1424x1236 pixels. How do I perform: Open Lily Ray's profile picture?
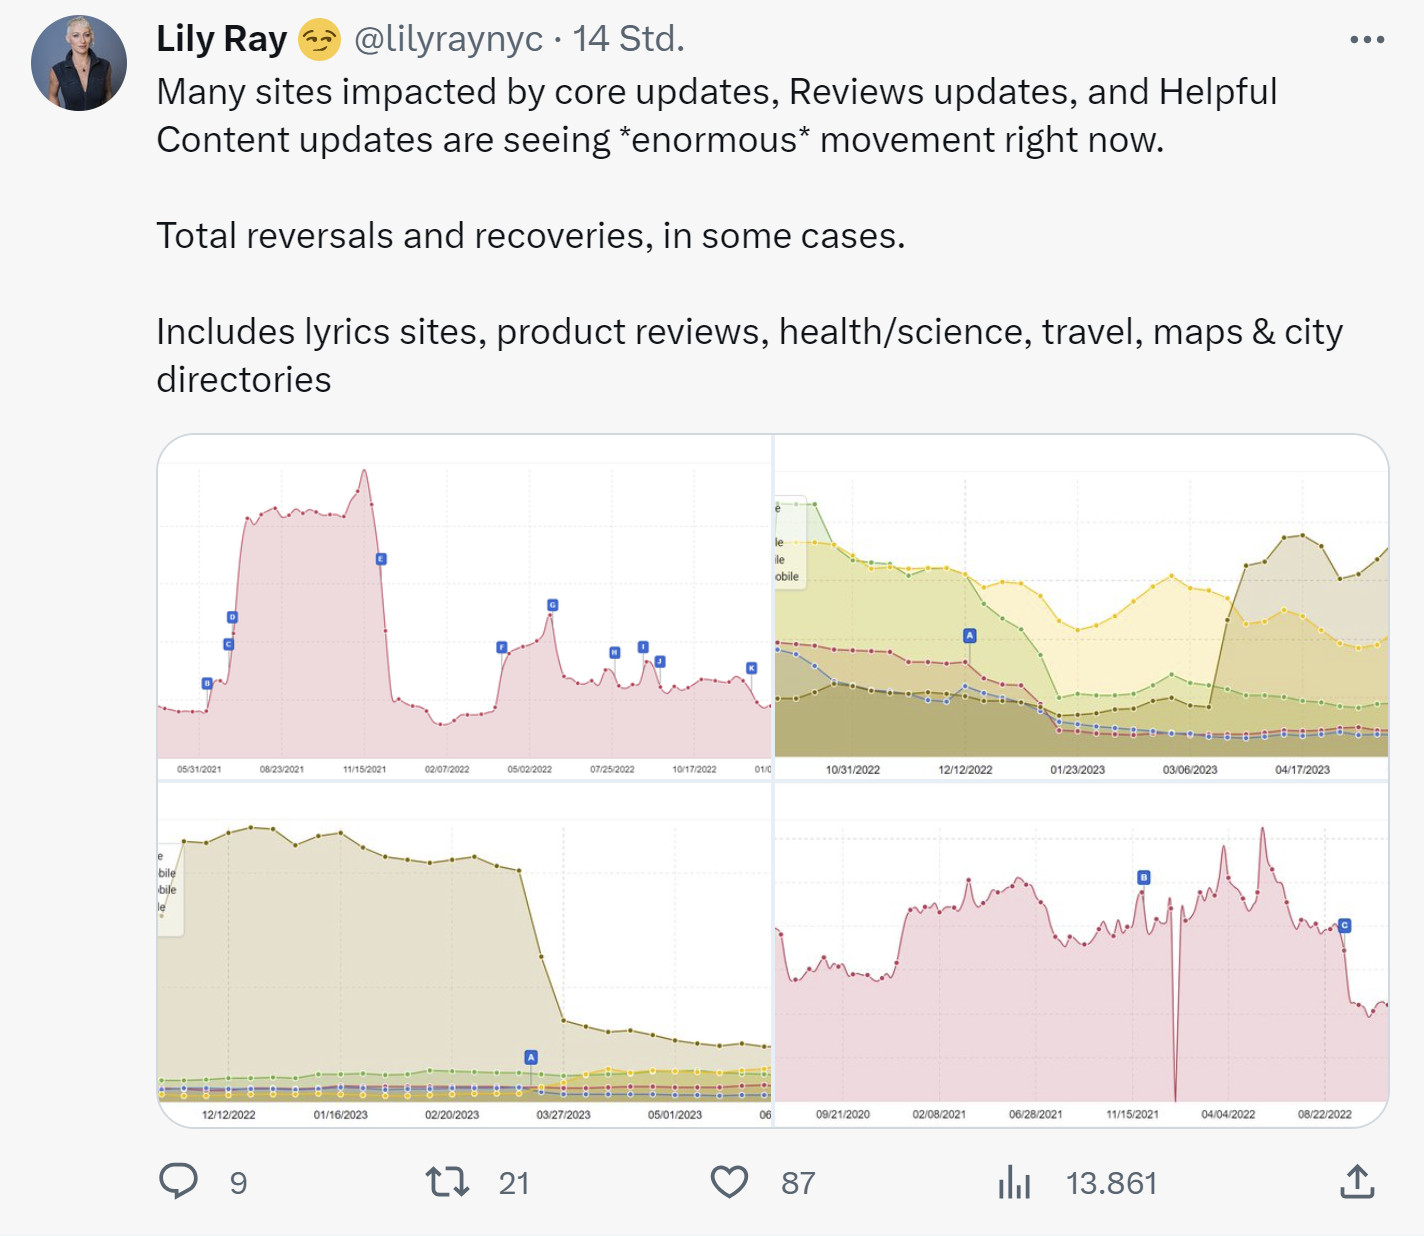pyautogui.click(x=79, y=63)
